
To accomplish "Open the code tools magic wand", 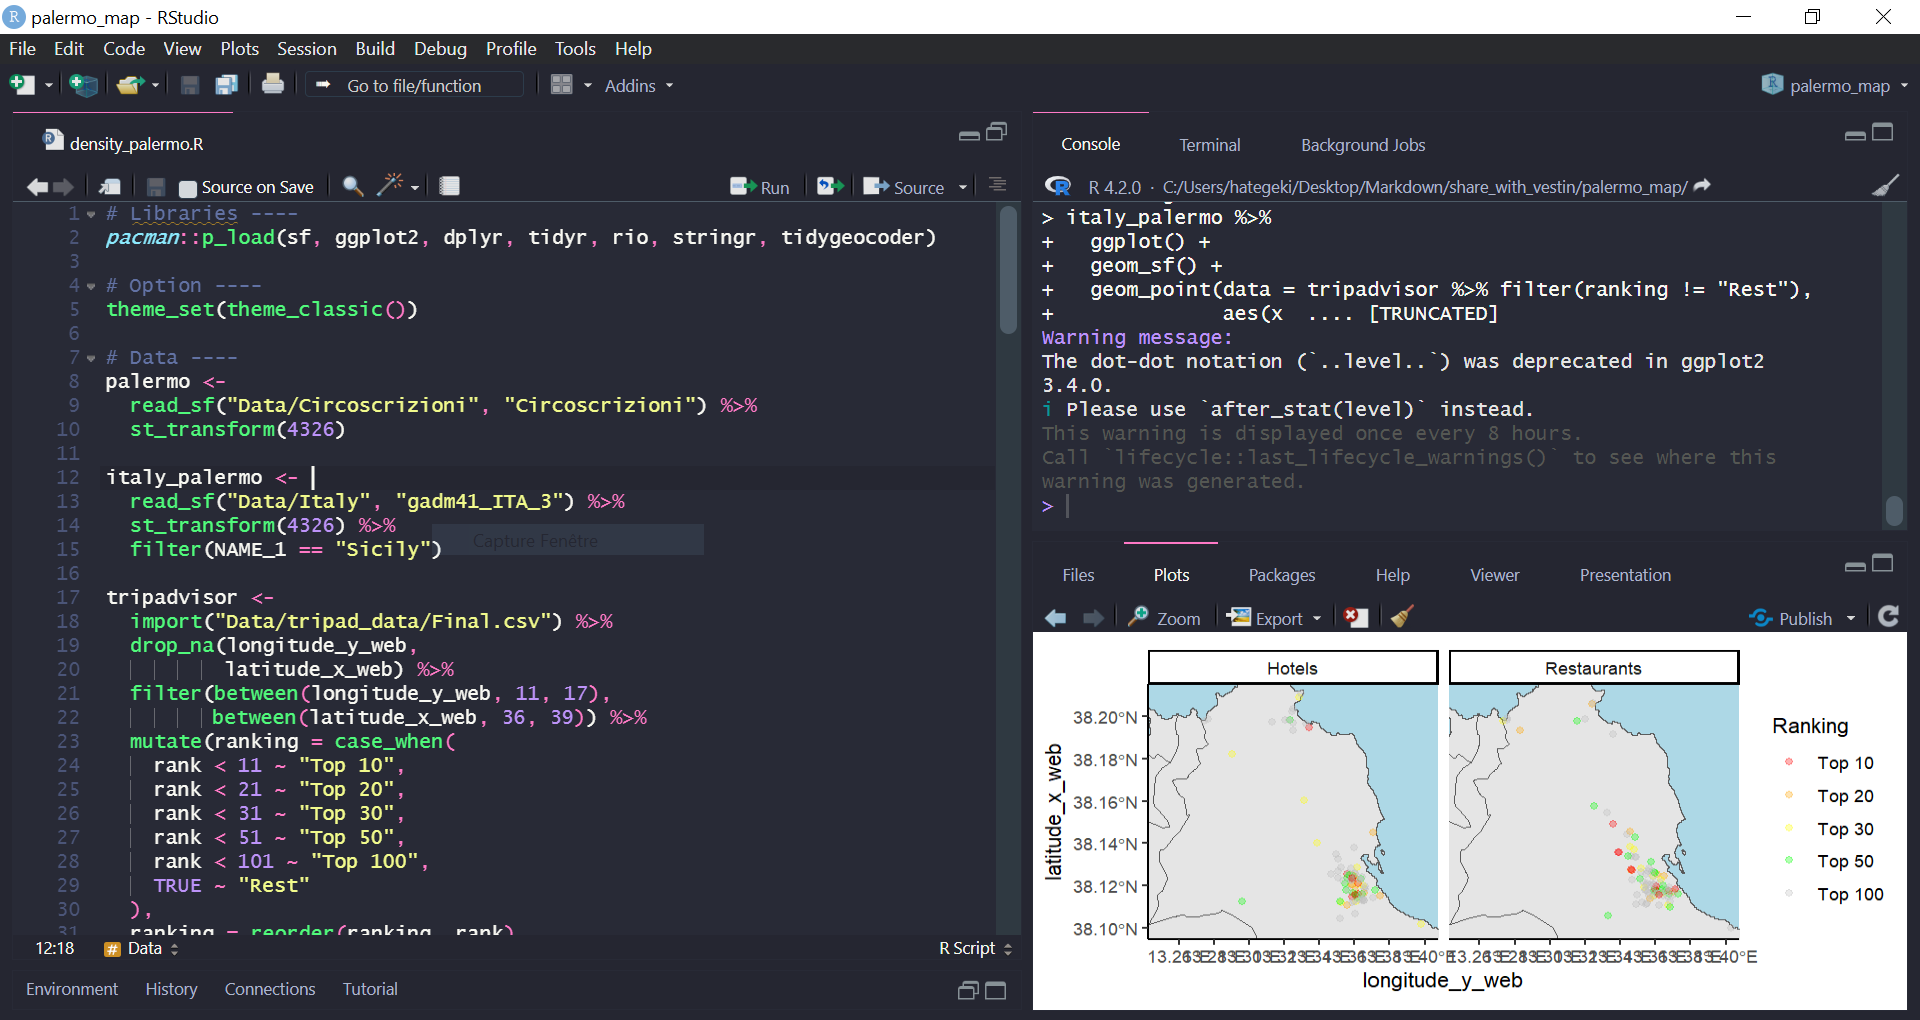I will pos(390,185).
